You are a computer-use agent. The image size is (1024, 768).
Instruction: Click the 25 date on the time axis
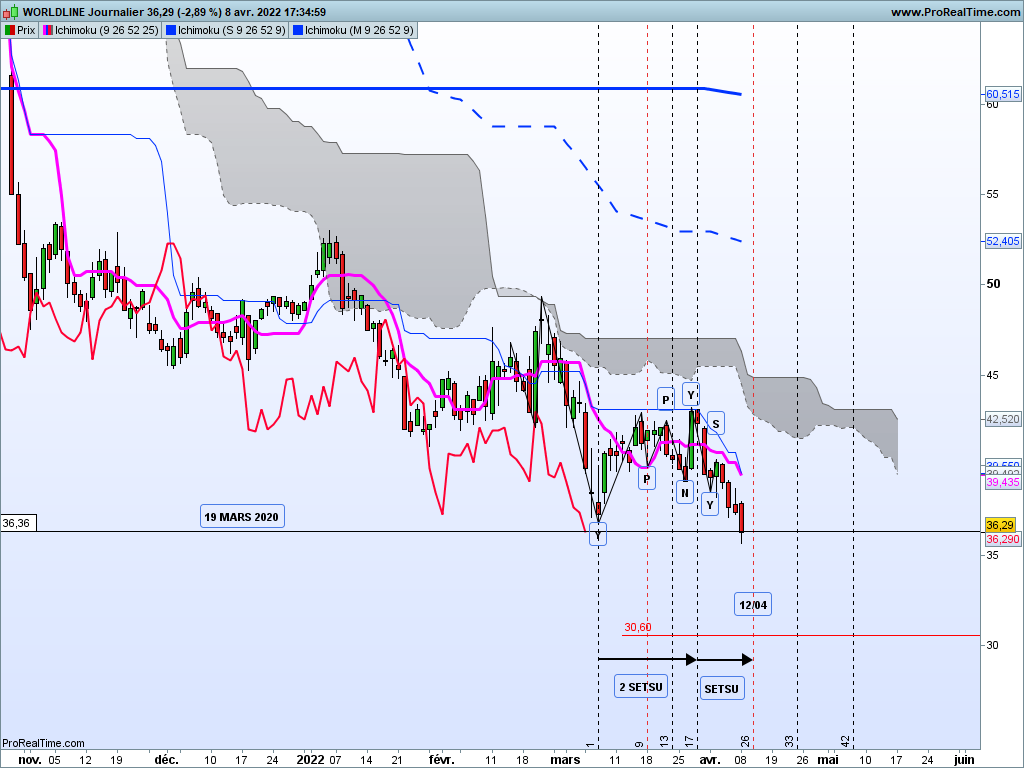(679, 760)
